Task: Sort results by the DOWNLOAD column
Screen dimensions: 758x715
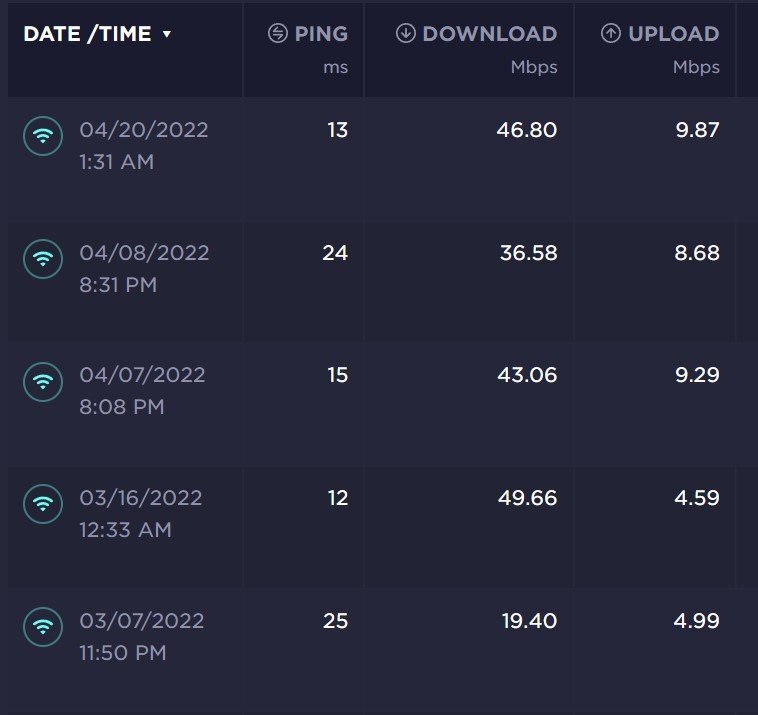Action: click(x=490, y=34)
